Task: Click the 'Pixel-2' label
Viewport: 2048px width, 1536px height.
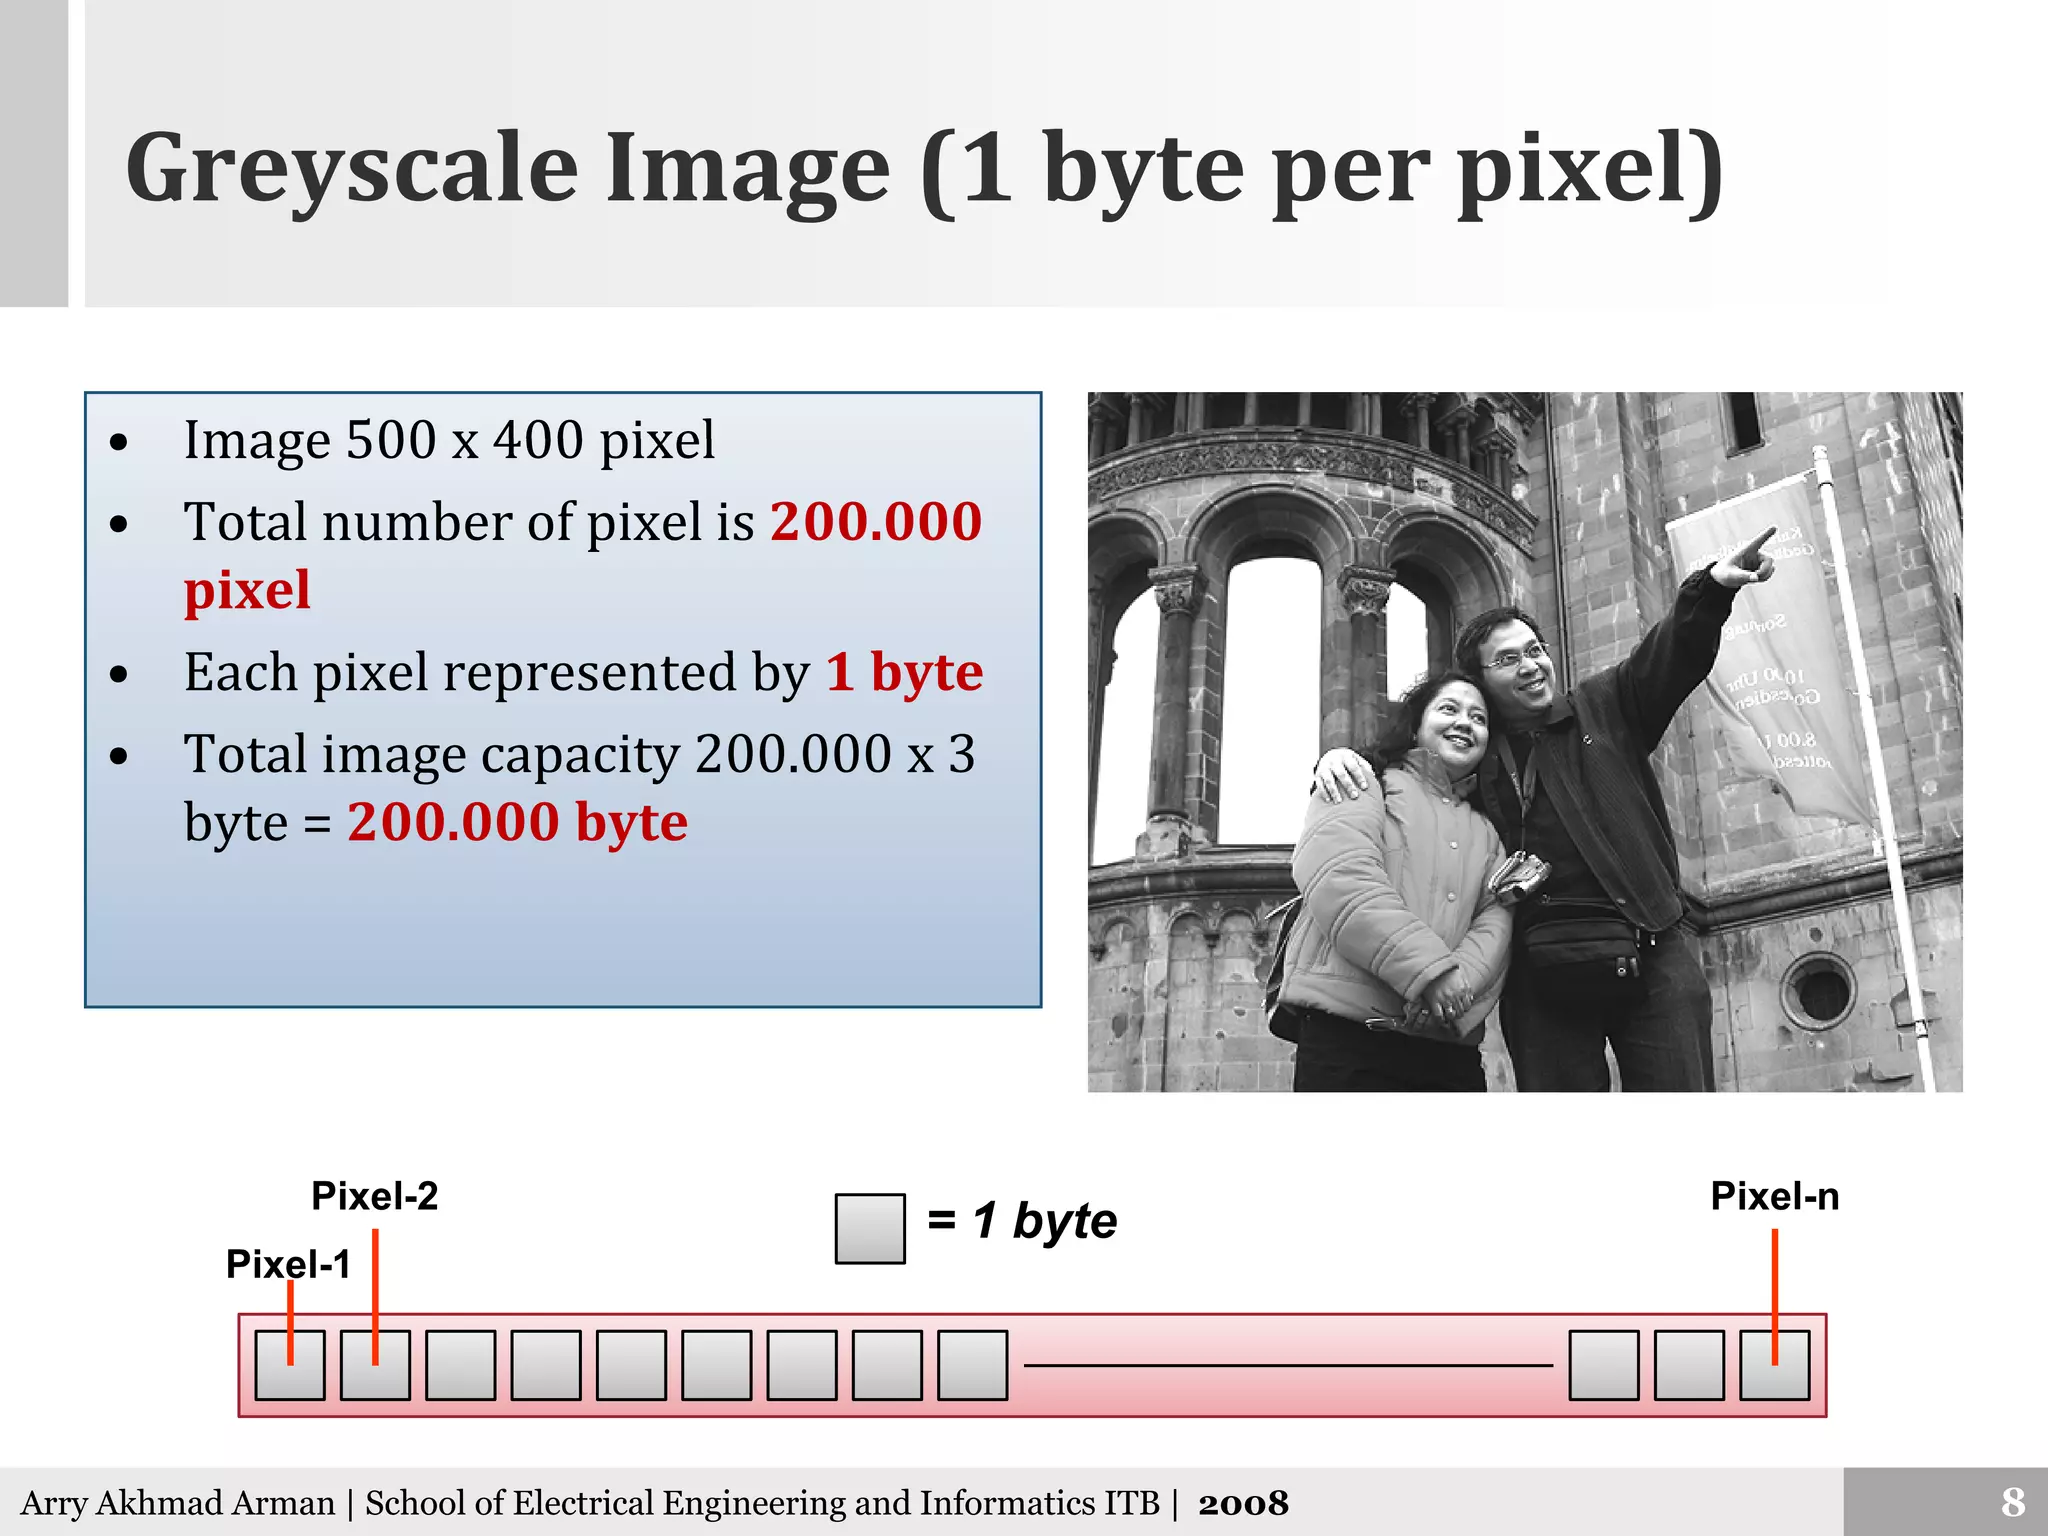Action: [375, 1196]
